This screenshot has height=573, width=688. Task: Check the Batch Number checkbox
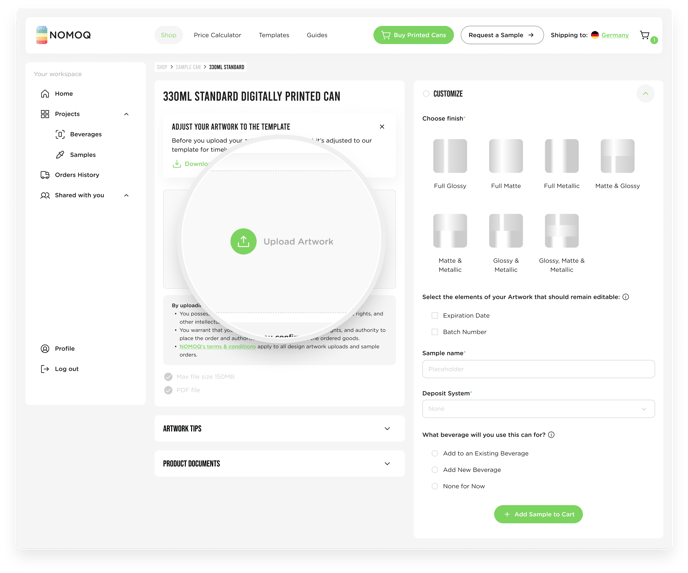coord(434,332)
